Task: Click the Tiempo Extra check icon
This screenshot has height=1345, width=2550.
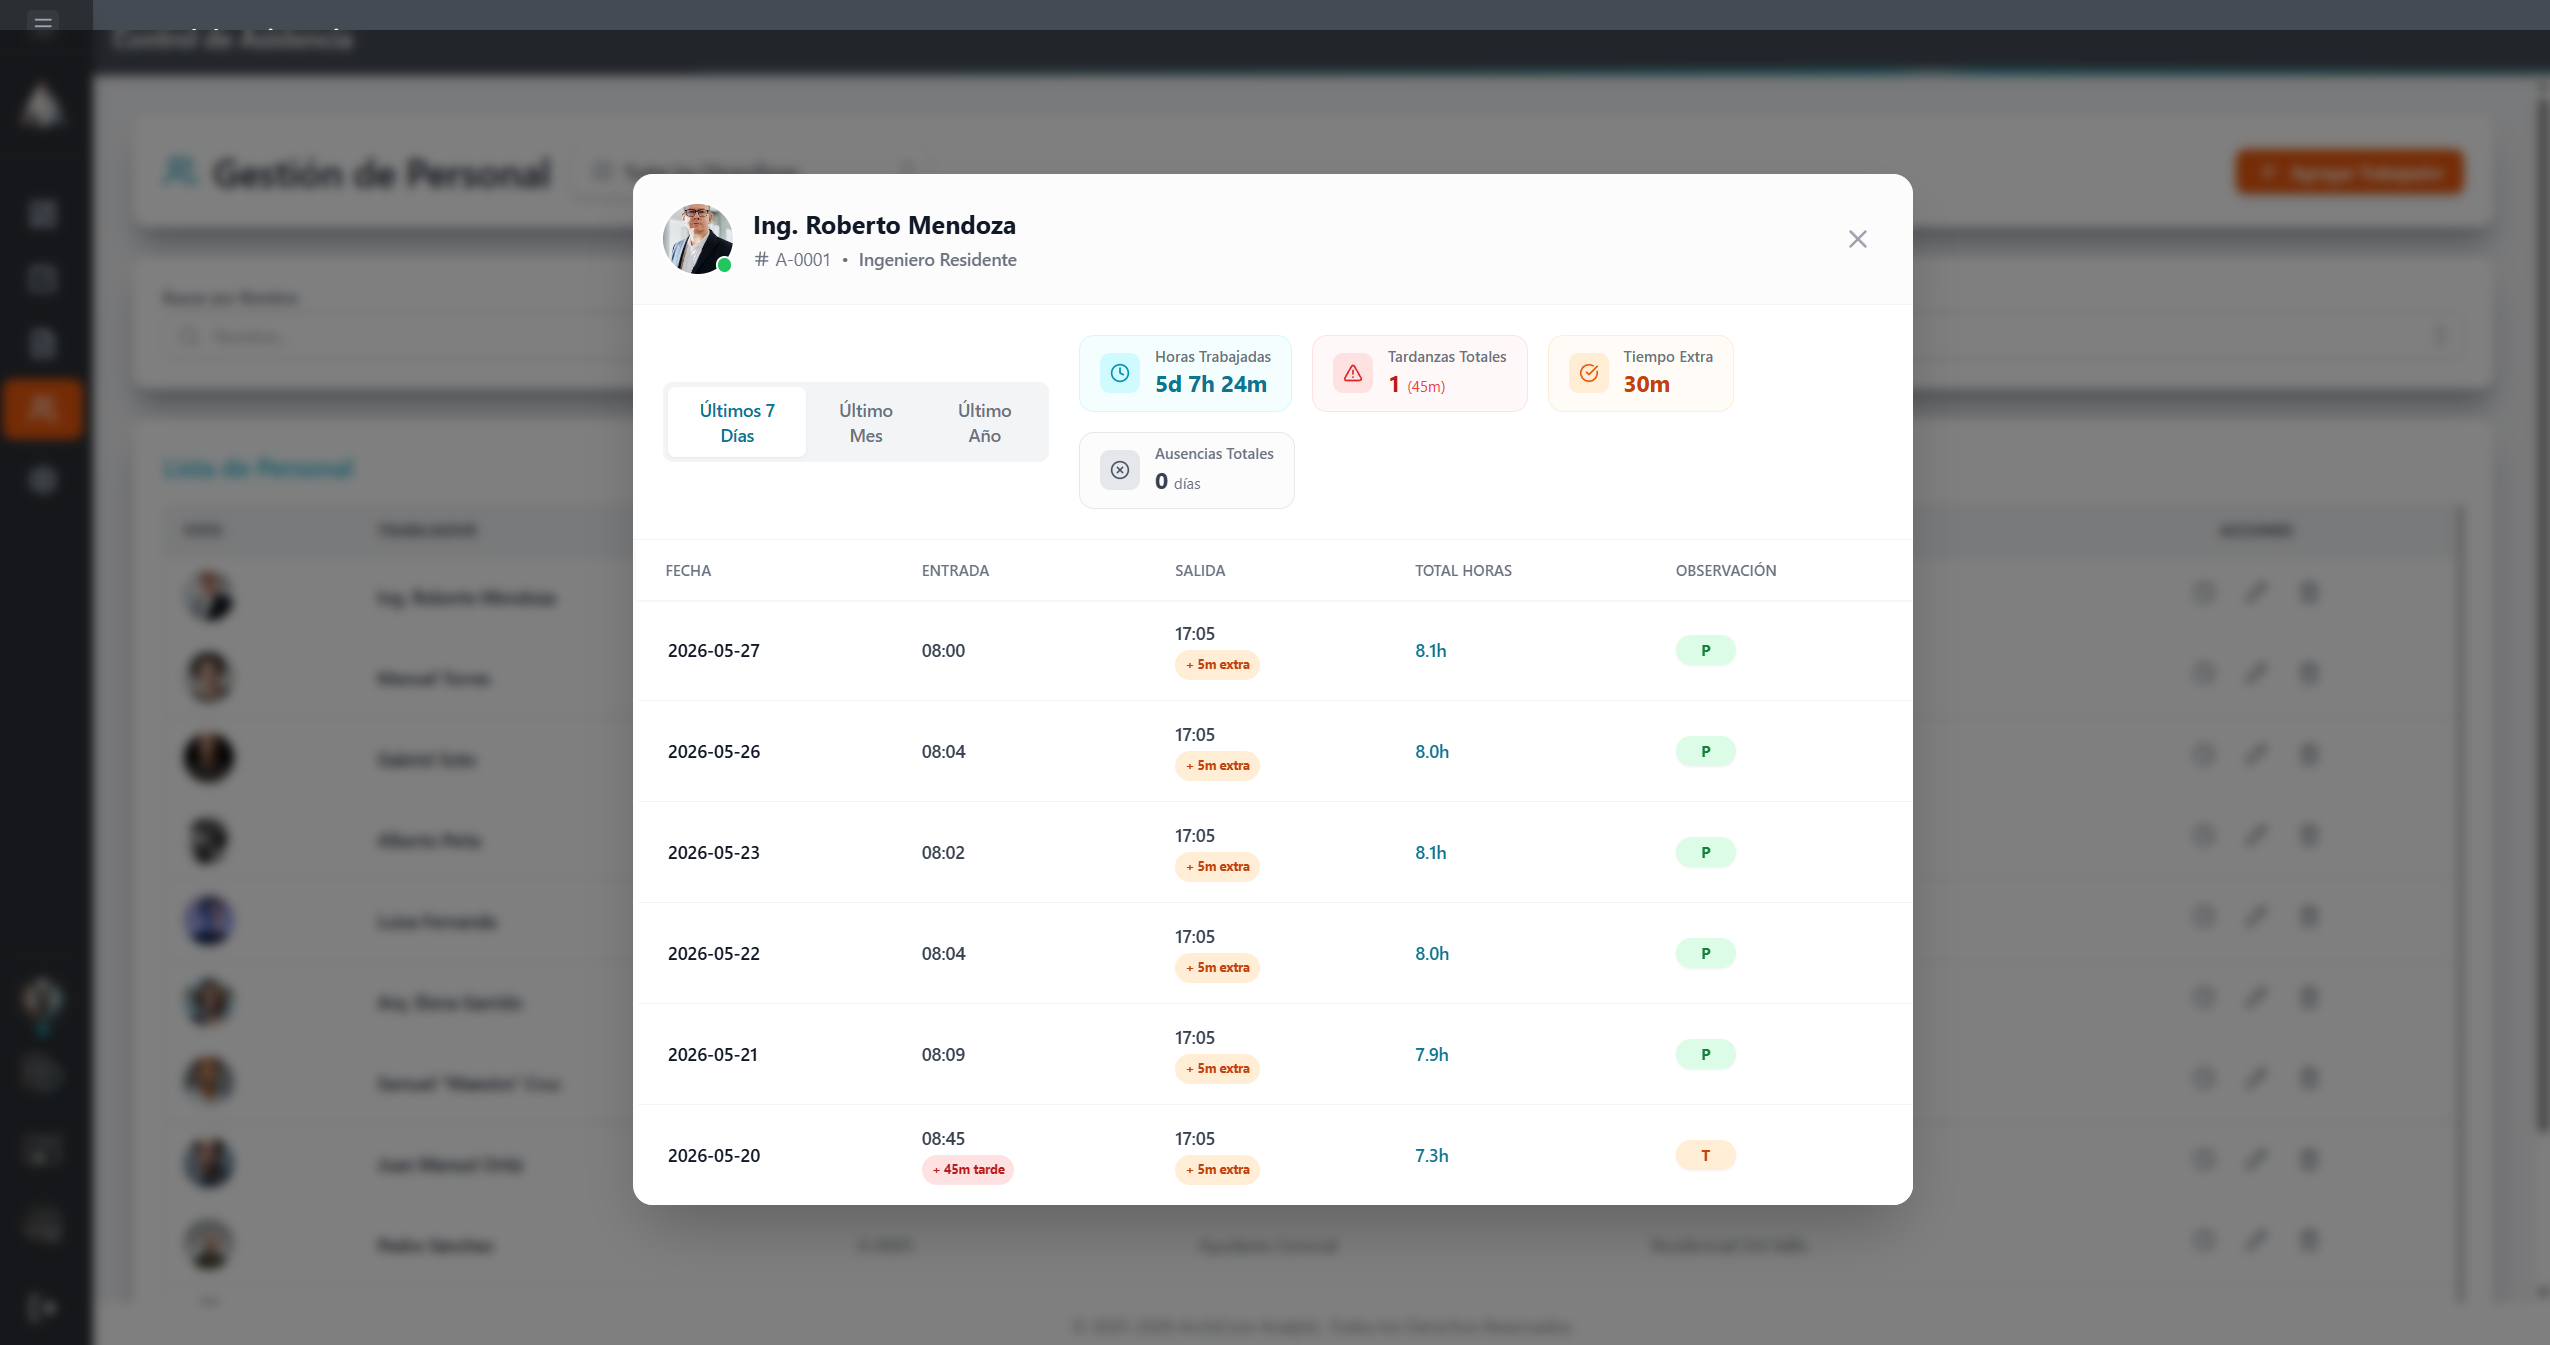Action: 1588,373
